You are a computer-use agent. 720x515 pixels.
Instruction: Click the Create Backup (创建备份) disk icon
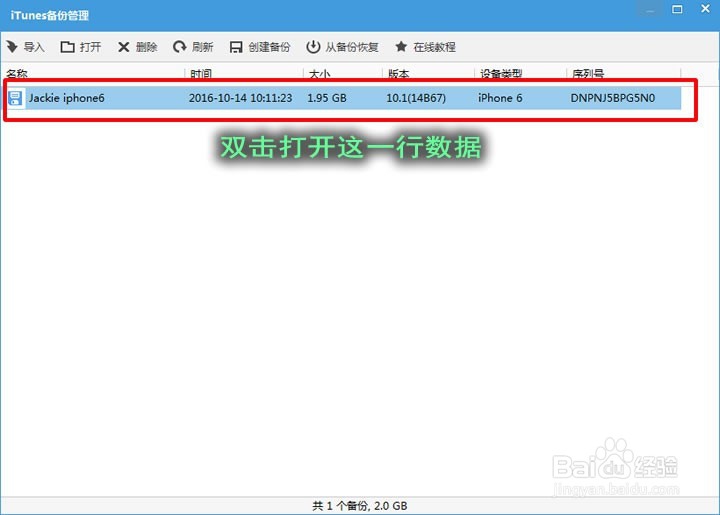[236, 47]
